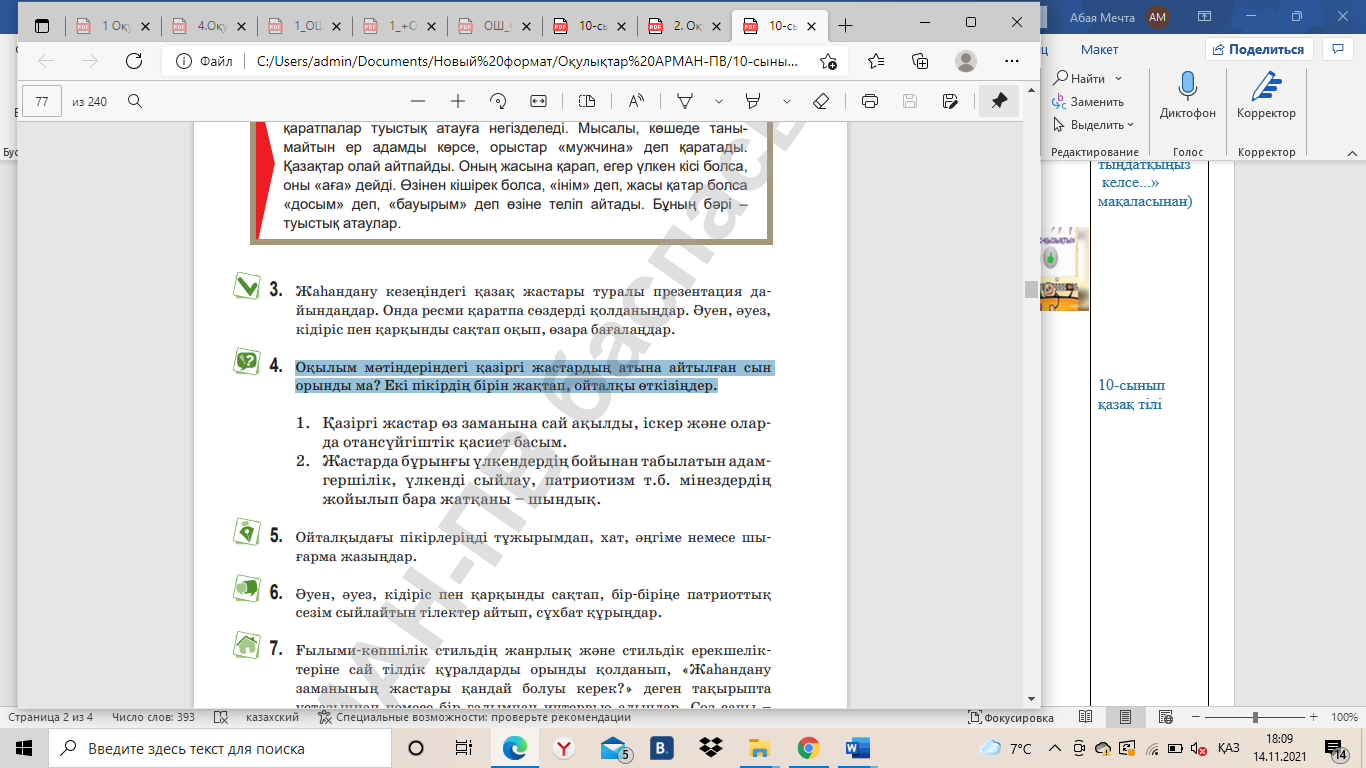This screenshot has width=1366, height=768.
Task: Unpin the PDF toolbar
Action: pos(999,101)
